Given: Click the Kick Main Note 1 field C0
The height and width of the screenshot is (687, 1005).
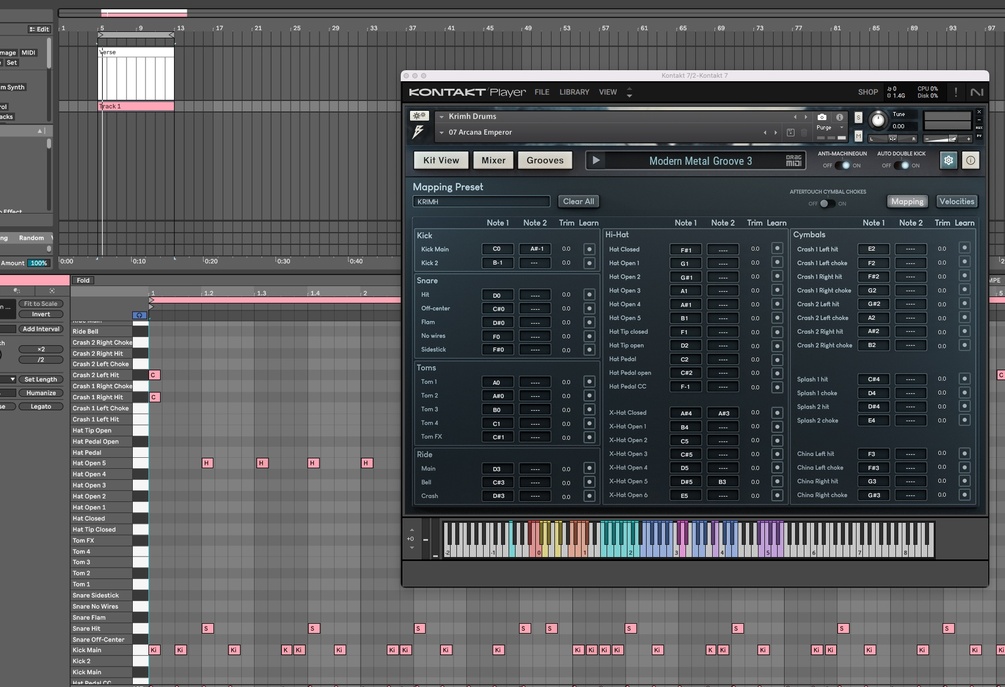Looking at the screenshot, I should (497, 249).
